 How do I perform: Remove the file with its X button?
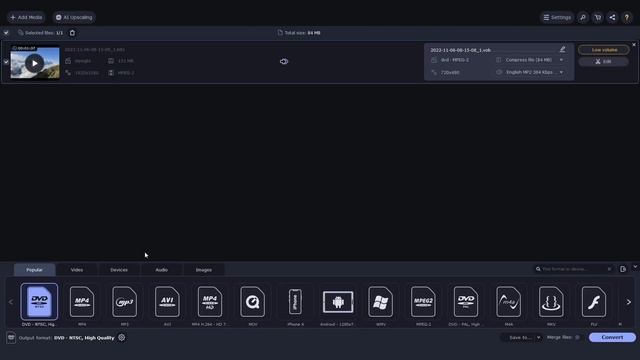[634, 44]
